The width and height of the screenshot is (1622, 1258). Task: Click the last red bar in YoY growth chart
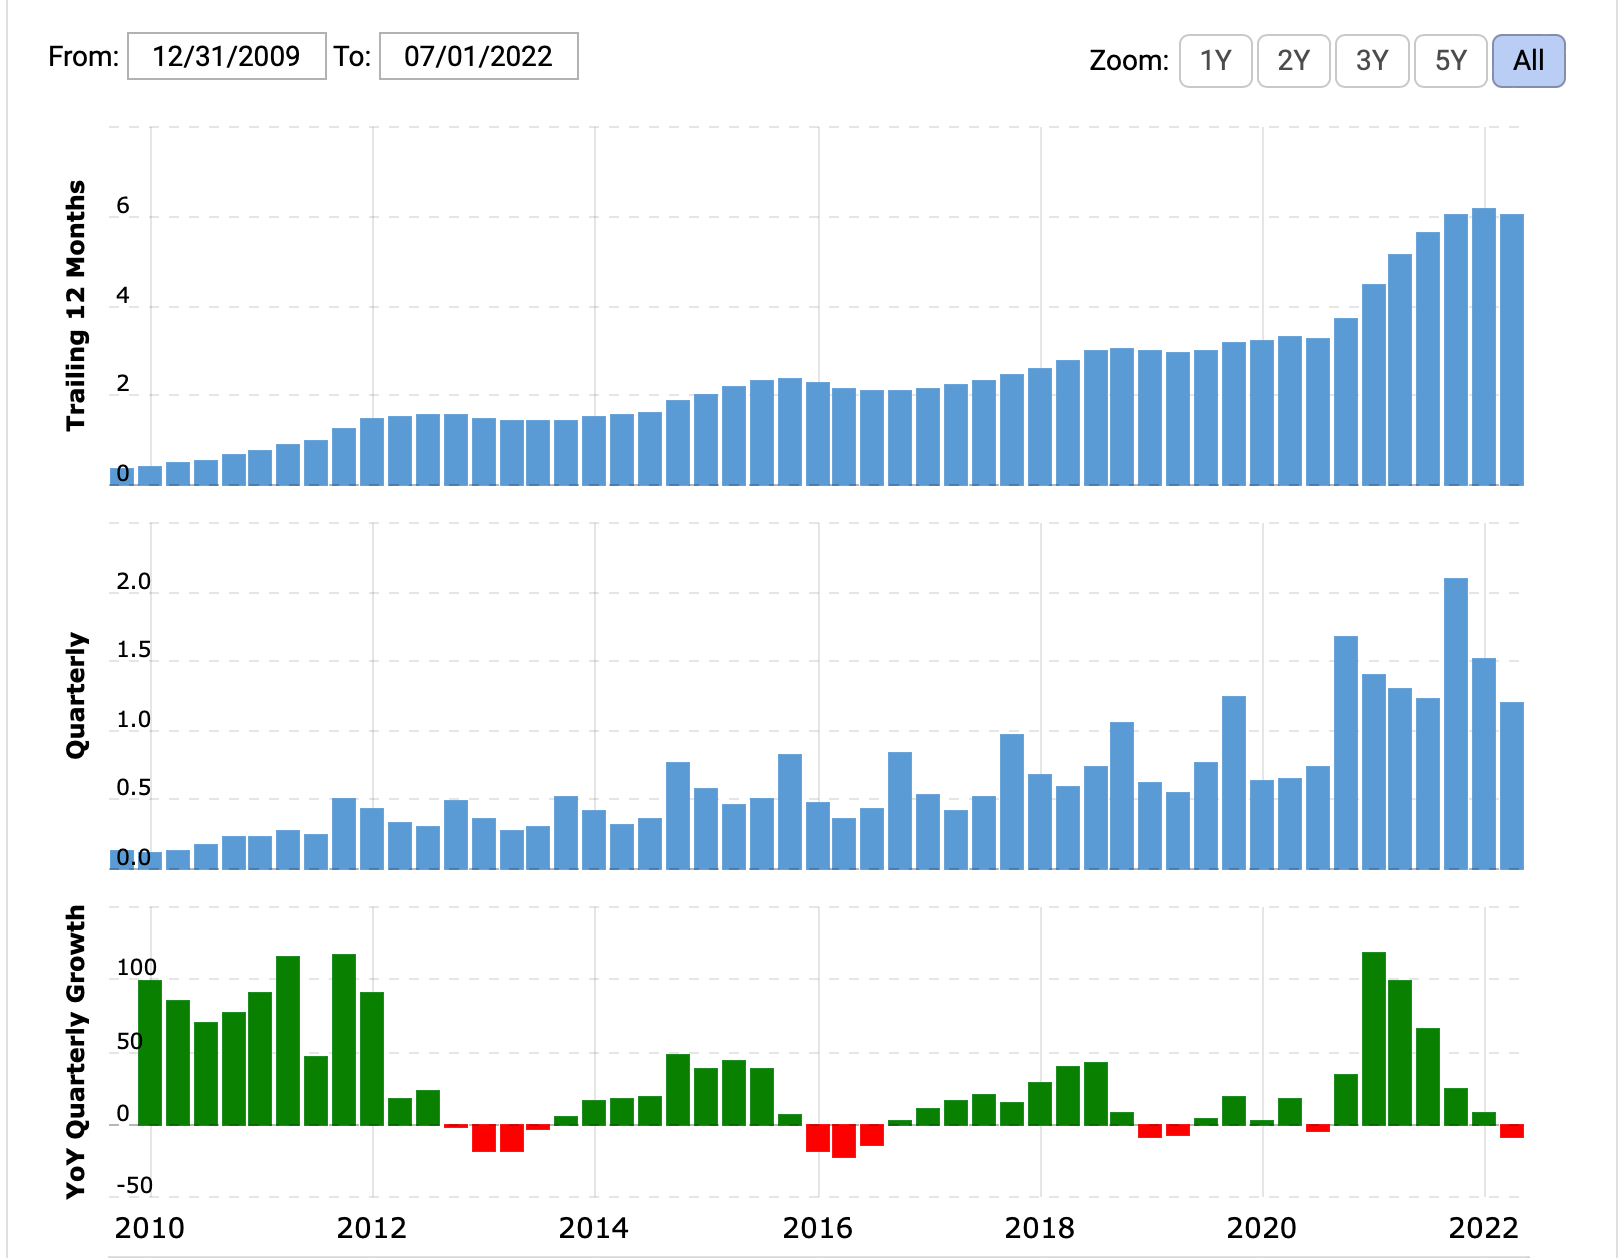pos(1512,1131)
